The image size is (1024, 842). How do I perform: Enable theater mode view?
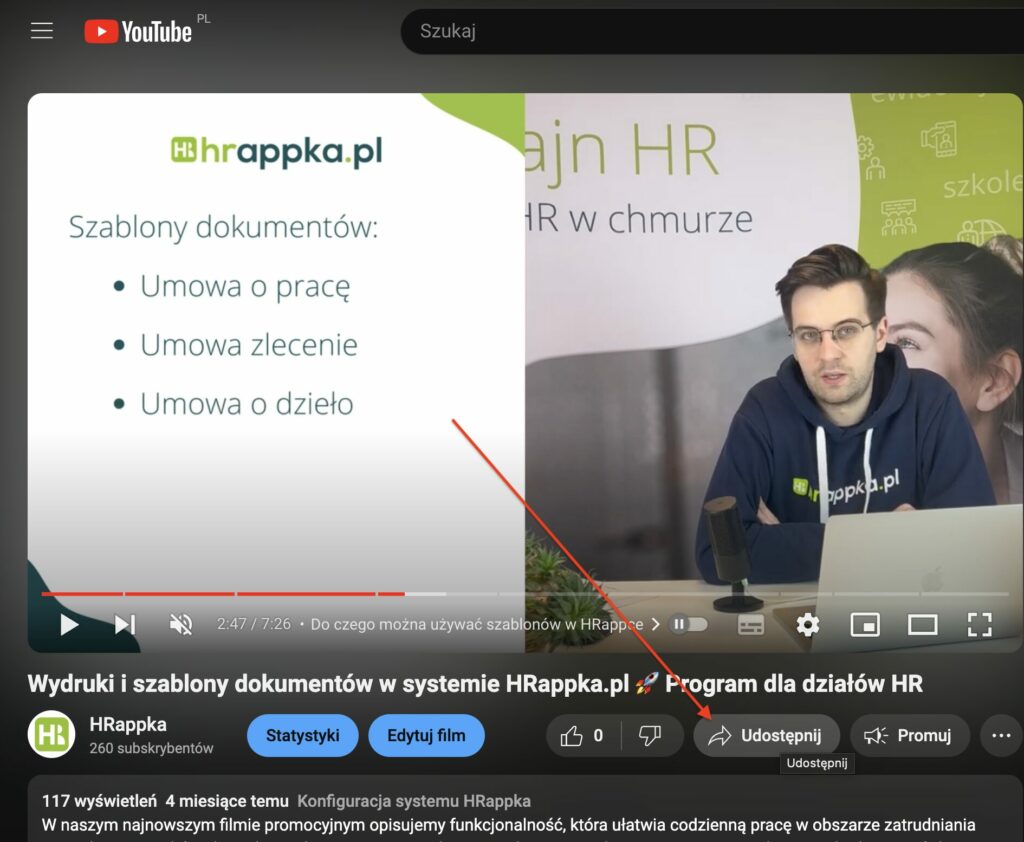[922, 625]
